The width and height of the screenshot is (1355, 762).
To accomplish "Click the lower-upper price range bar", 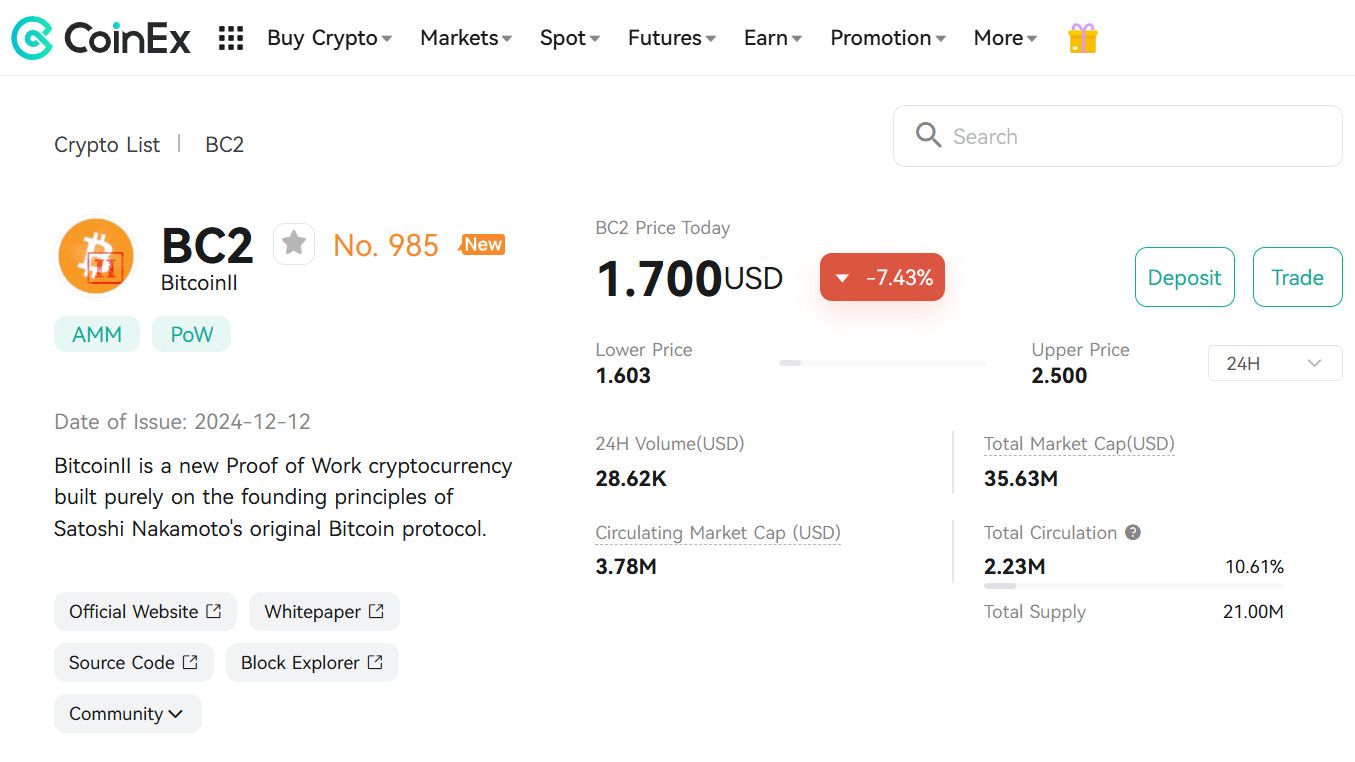I will click(x=882, y=363).
